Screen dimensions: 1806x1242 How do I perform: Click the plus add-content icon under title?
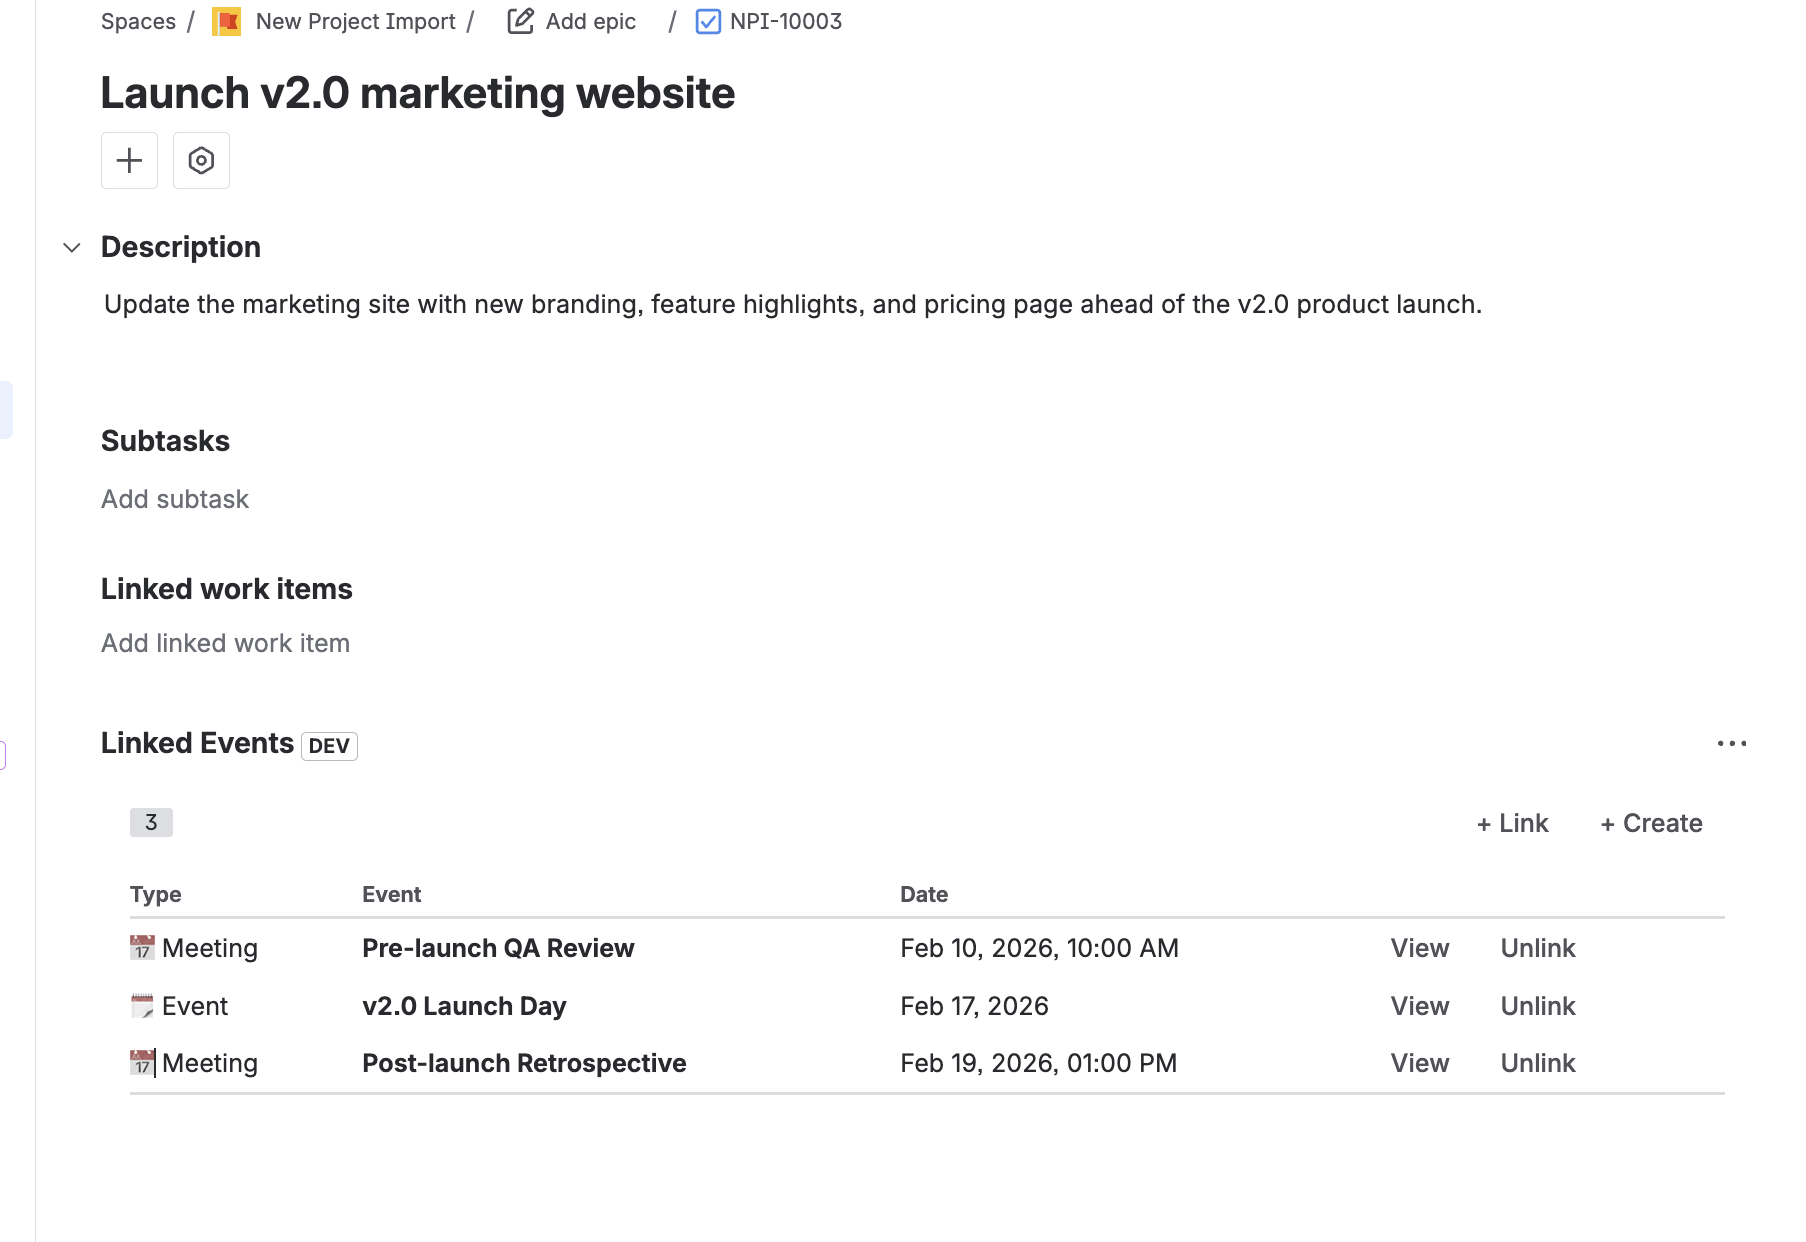coord(129,160)
